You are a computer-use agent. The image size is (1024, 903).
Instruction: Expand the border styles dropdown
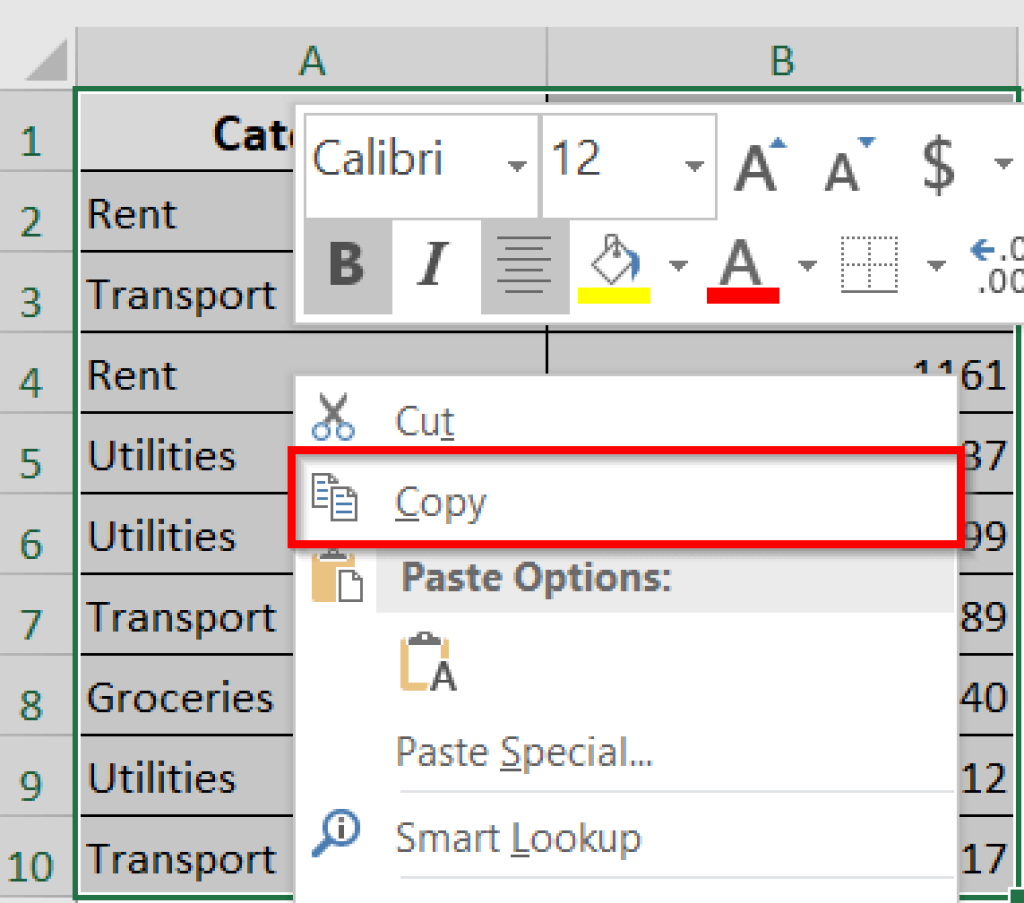(936, 266)
